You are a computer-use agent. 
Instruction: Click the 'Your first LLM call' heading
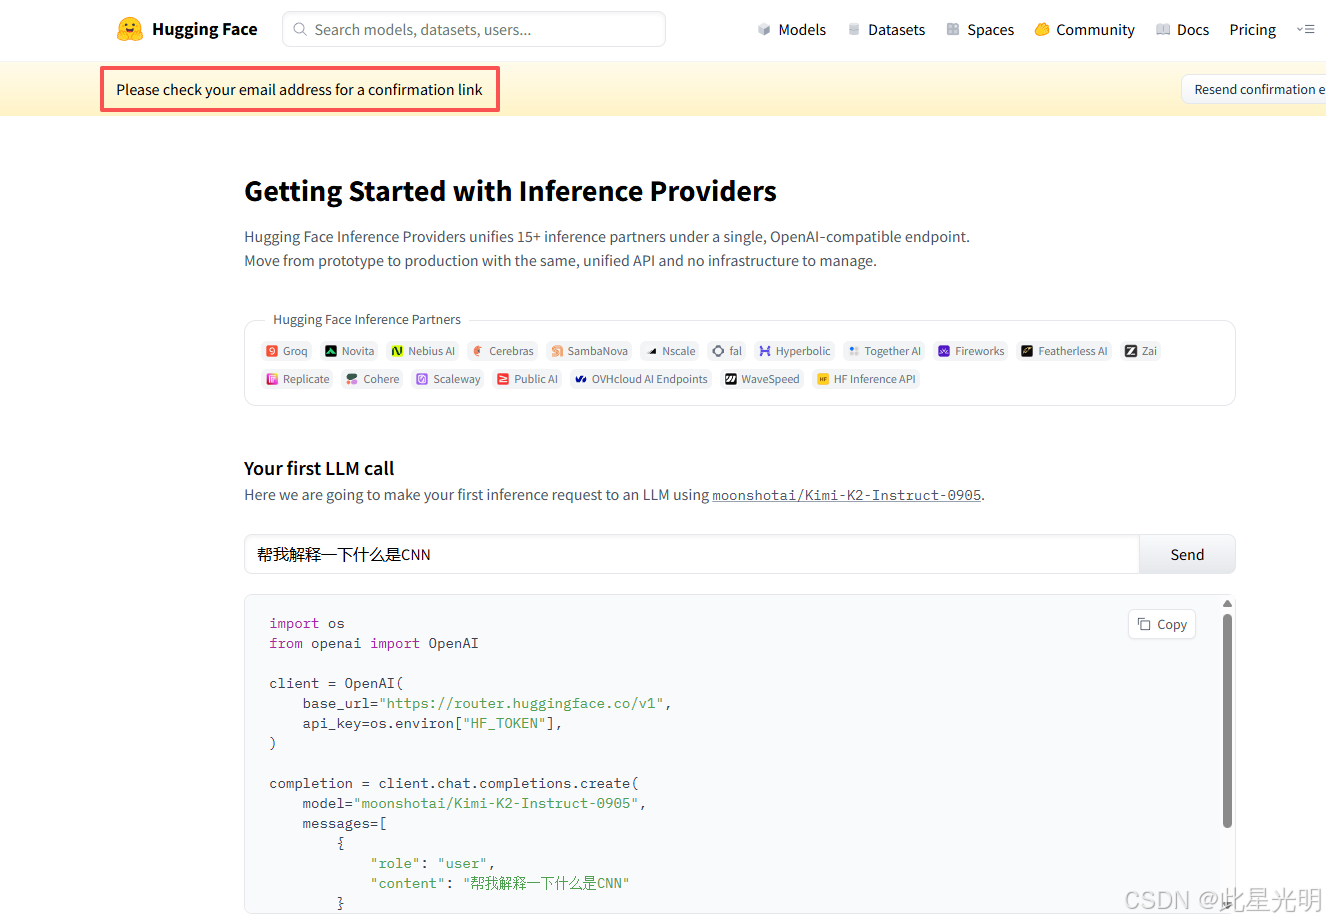[319, 468]
